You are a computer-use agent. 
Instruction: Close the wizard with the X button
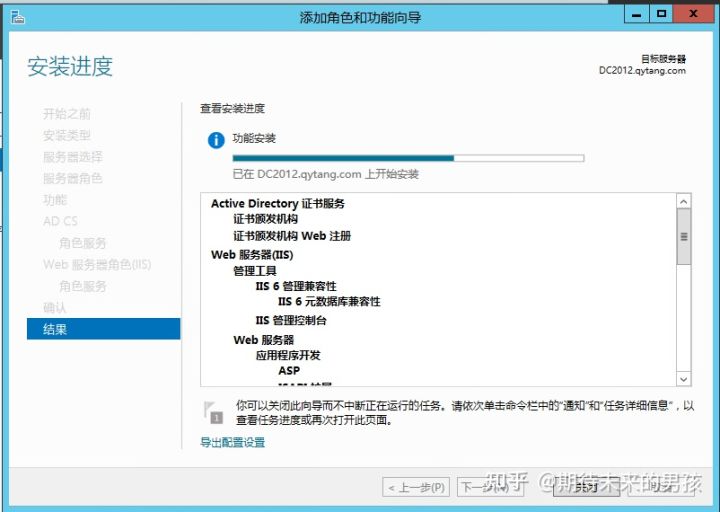click(x=694, y=14)
